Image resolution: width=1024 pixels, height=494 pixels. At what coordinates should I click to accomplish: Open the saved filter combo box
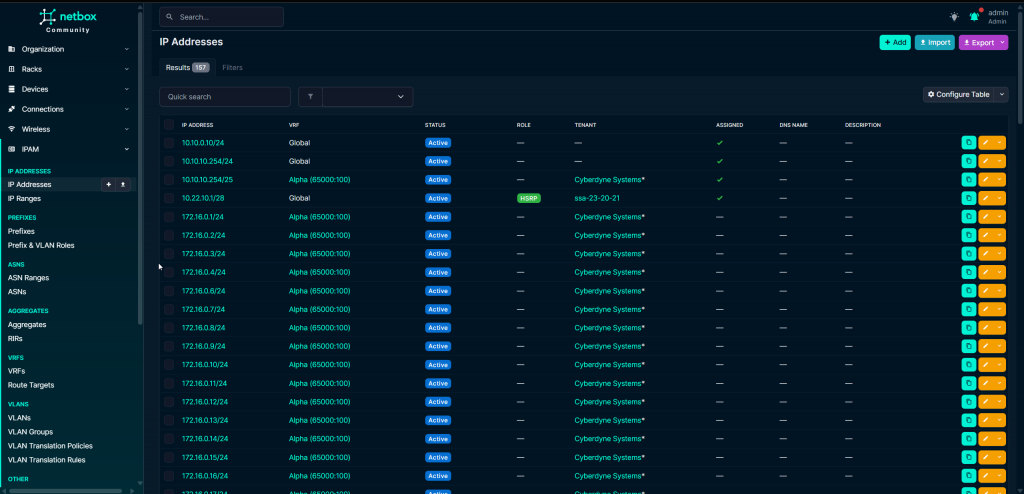click(367, 96)
